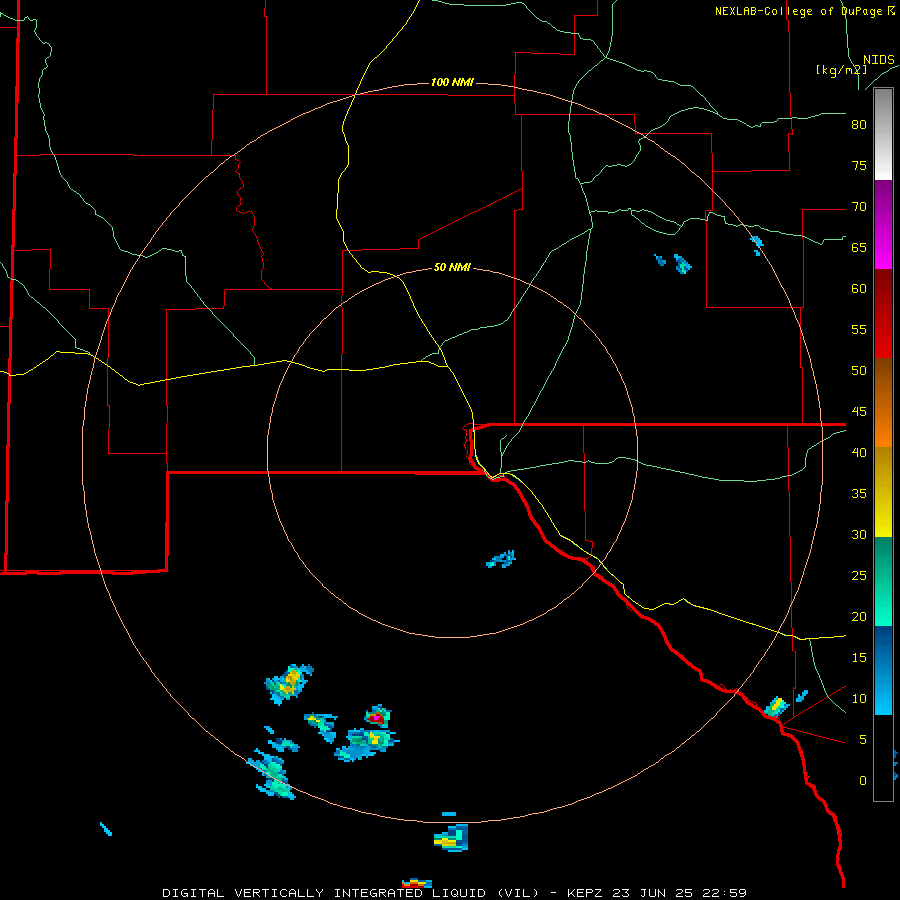Click the 15 value on the color scale
The image size is (900, 900).
tap(859, 658)
